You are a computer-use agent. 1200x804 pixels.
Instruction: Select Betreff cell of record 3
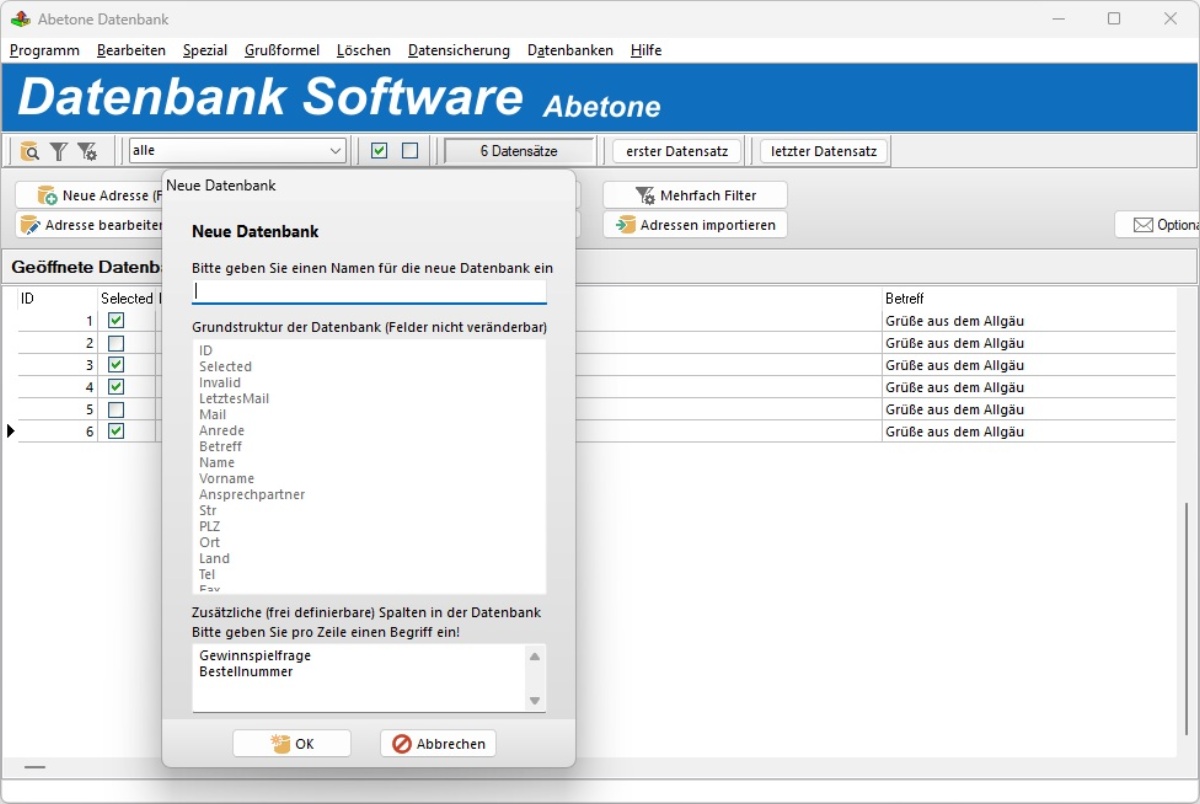click(1029, 365)
